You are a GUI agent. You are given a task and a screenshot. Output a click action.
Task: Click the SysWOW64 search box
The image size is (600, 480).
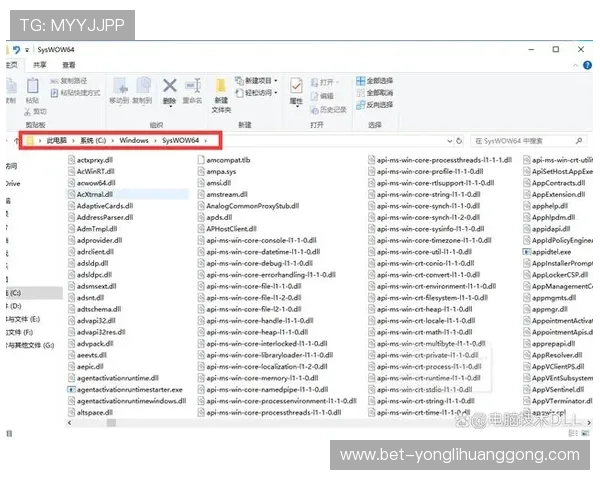click(528, 141)
